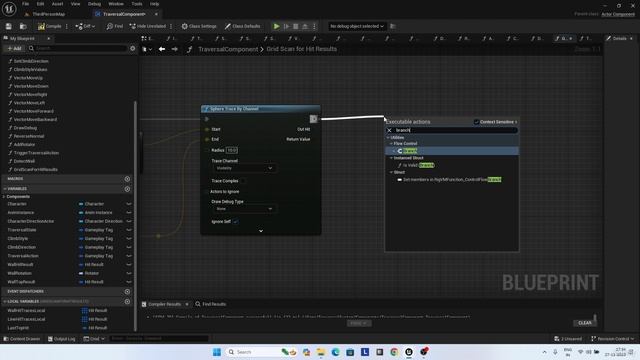Screen dimensions: 640x360
Task: Click TraversalComponent in the breadcrumb
Action: (x=228, y=49)
